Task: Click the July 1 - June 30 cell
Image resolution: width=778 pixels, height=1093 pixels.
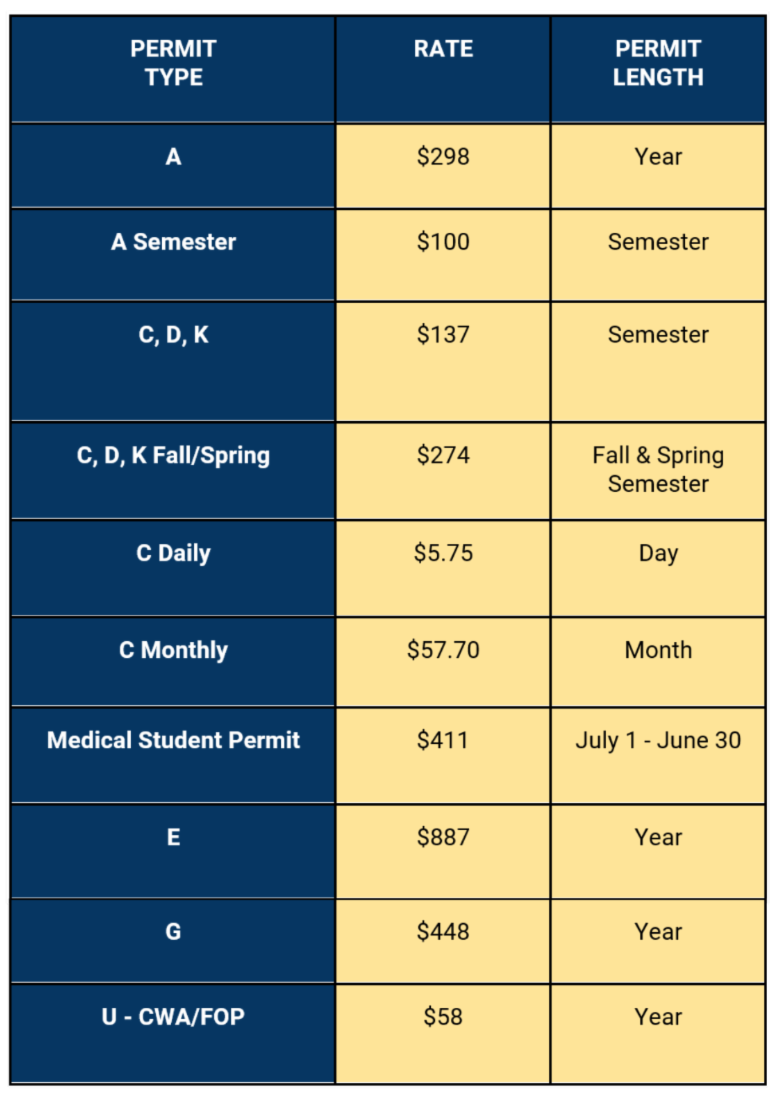Action: (x=658, y=741)
